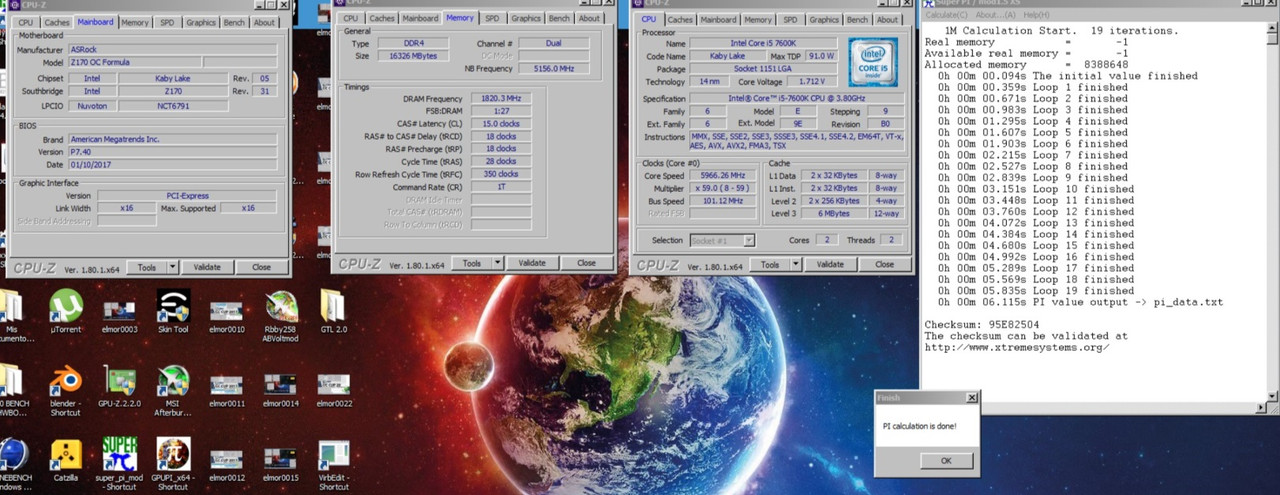Open SPD tab in the Memory CPU-Z window
1280x495 pixels.
[x=492, y=18]
